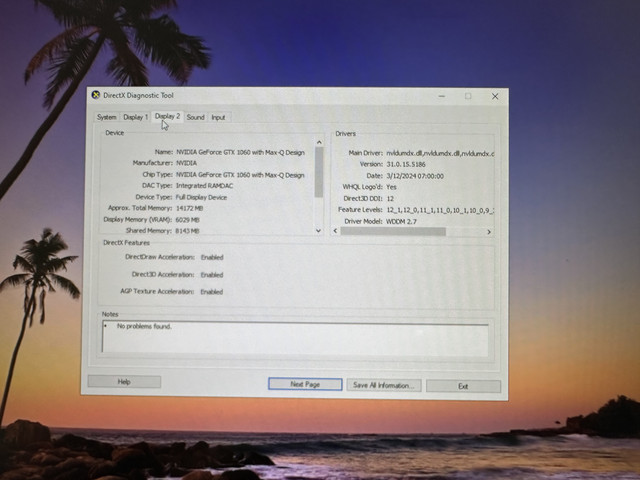Click the 'No problems found.' note
The image size is (640, 480).
click(x=144, y=326)
